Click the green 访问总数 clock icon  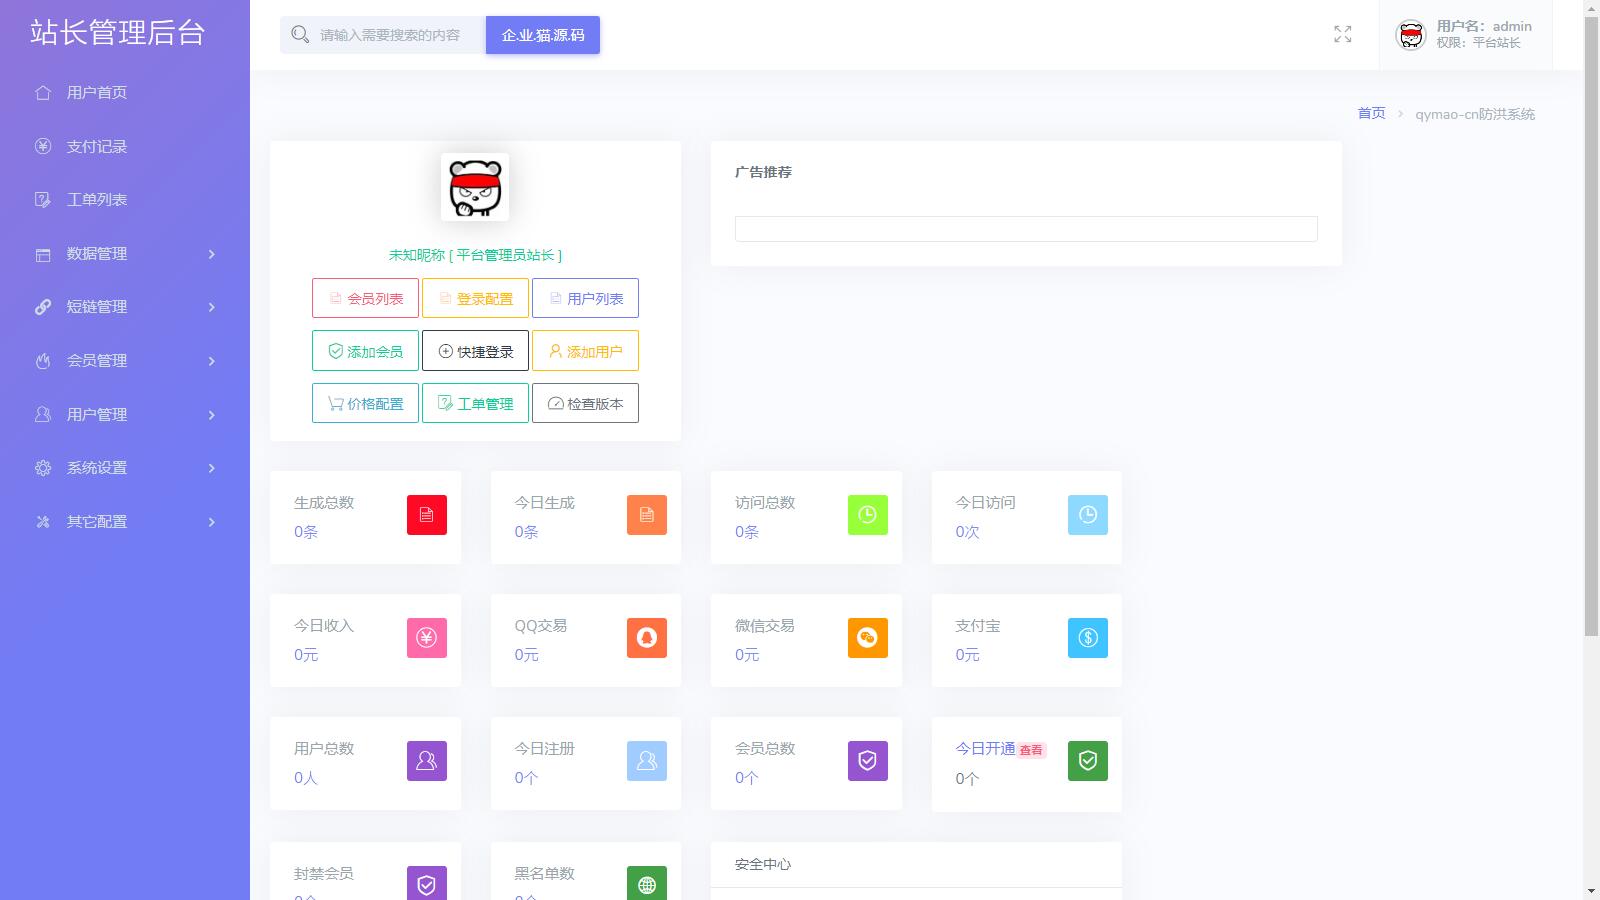point(867,515)
